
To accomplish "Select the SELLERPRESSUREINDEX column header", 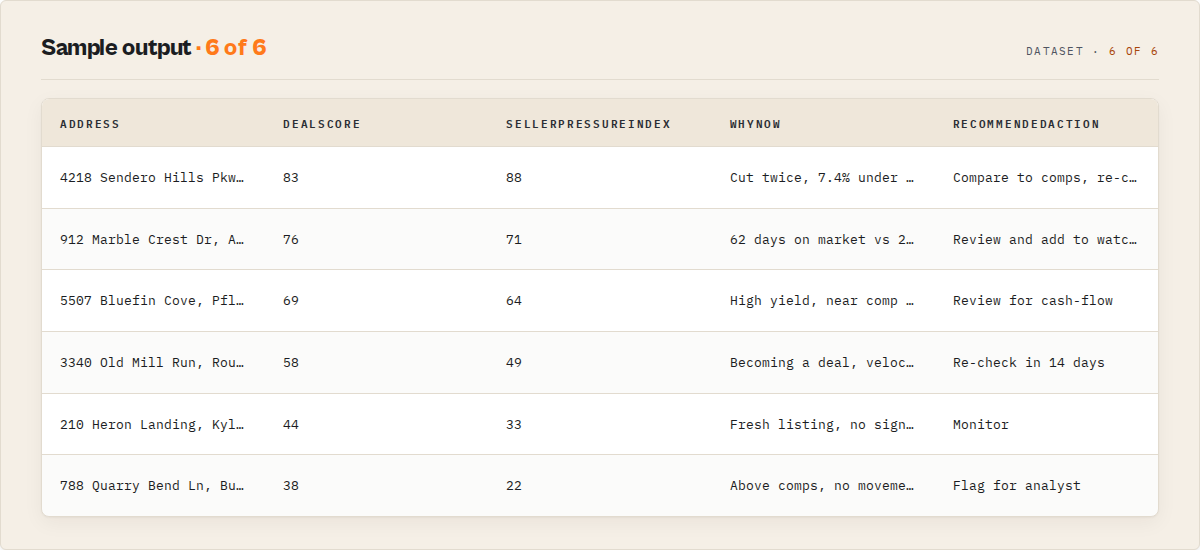I will click(588, 124).
